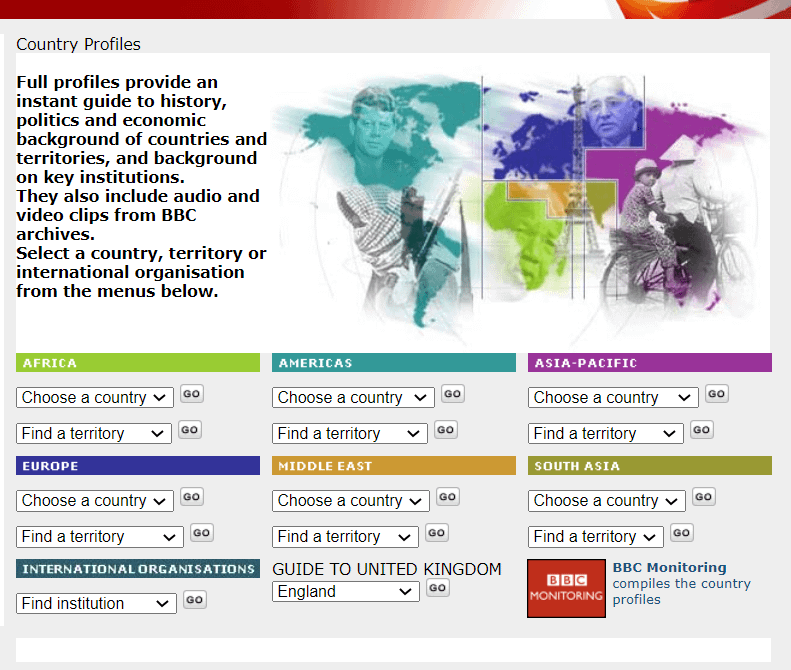
Task: Click GO beside Middle East country dropdown
Action: pyautogui.click(x=447, y=497)
